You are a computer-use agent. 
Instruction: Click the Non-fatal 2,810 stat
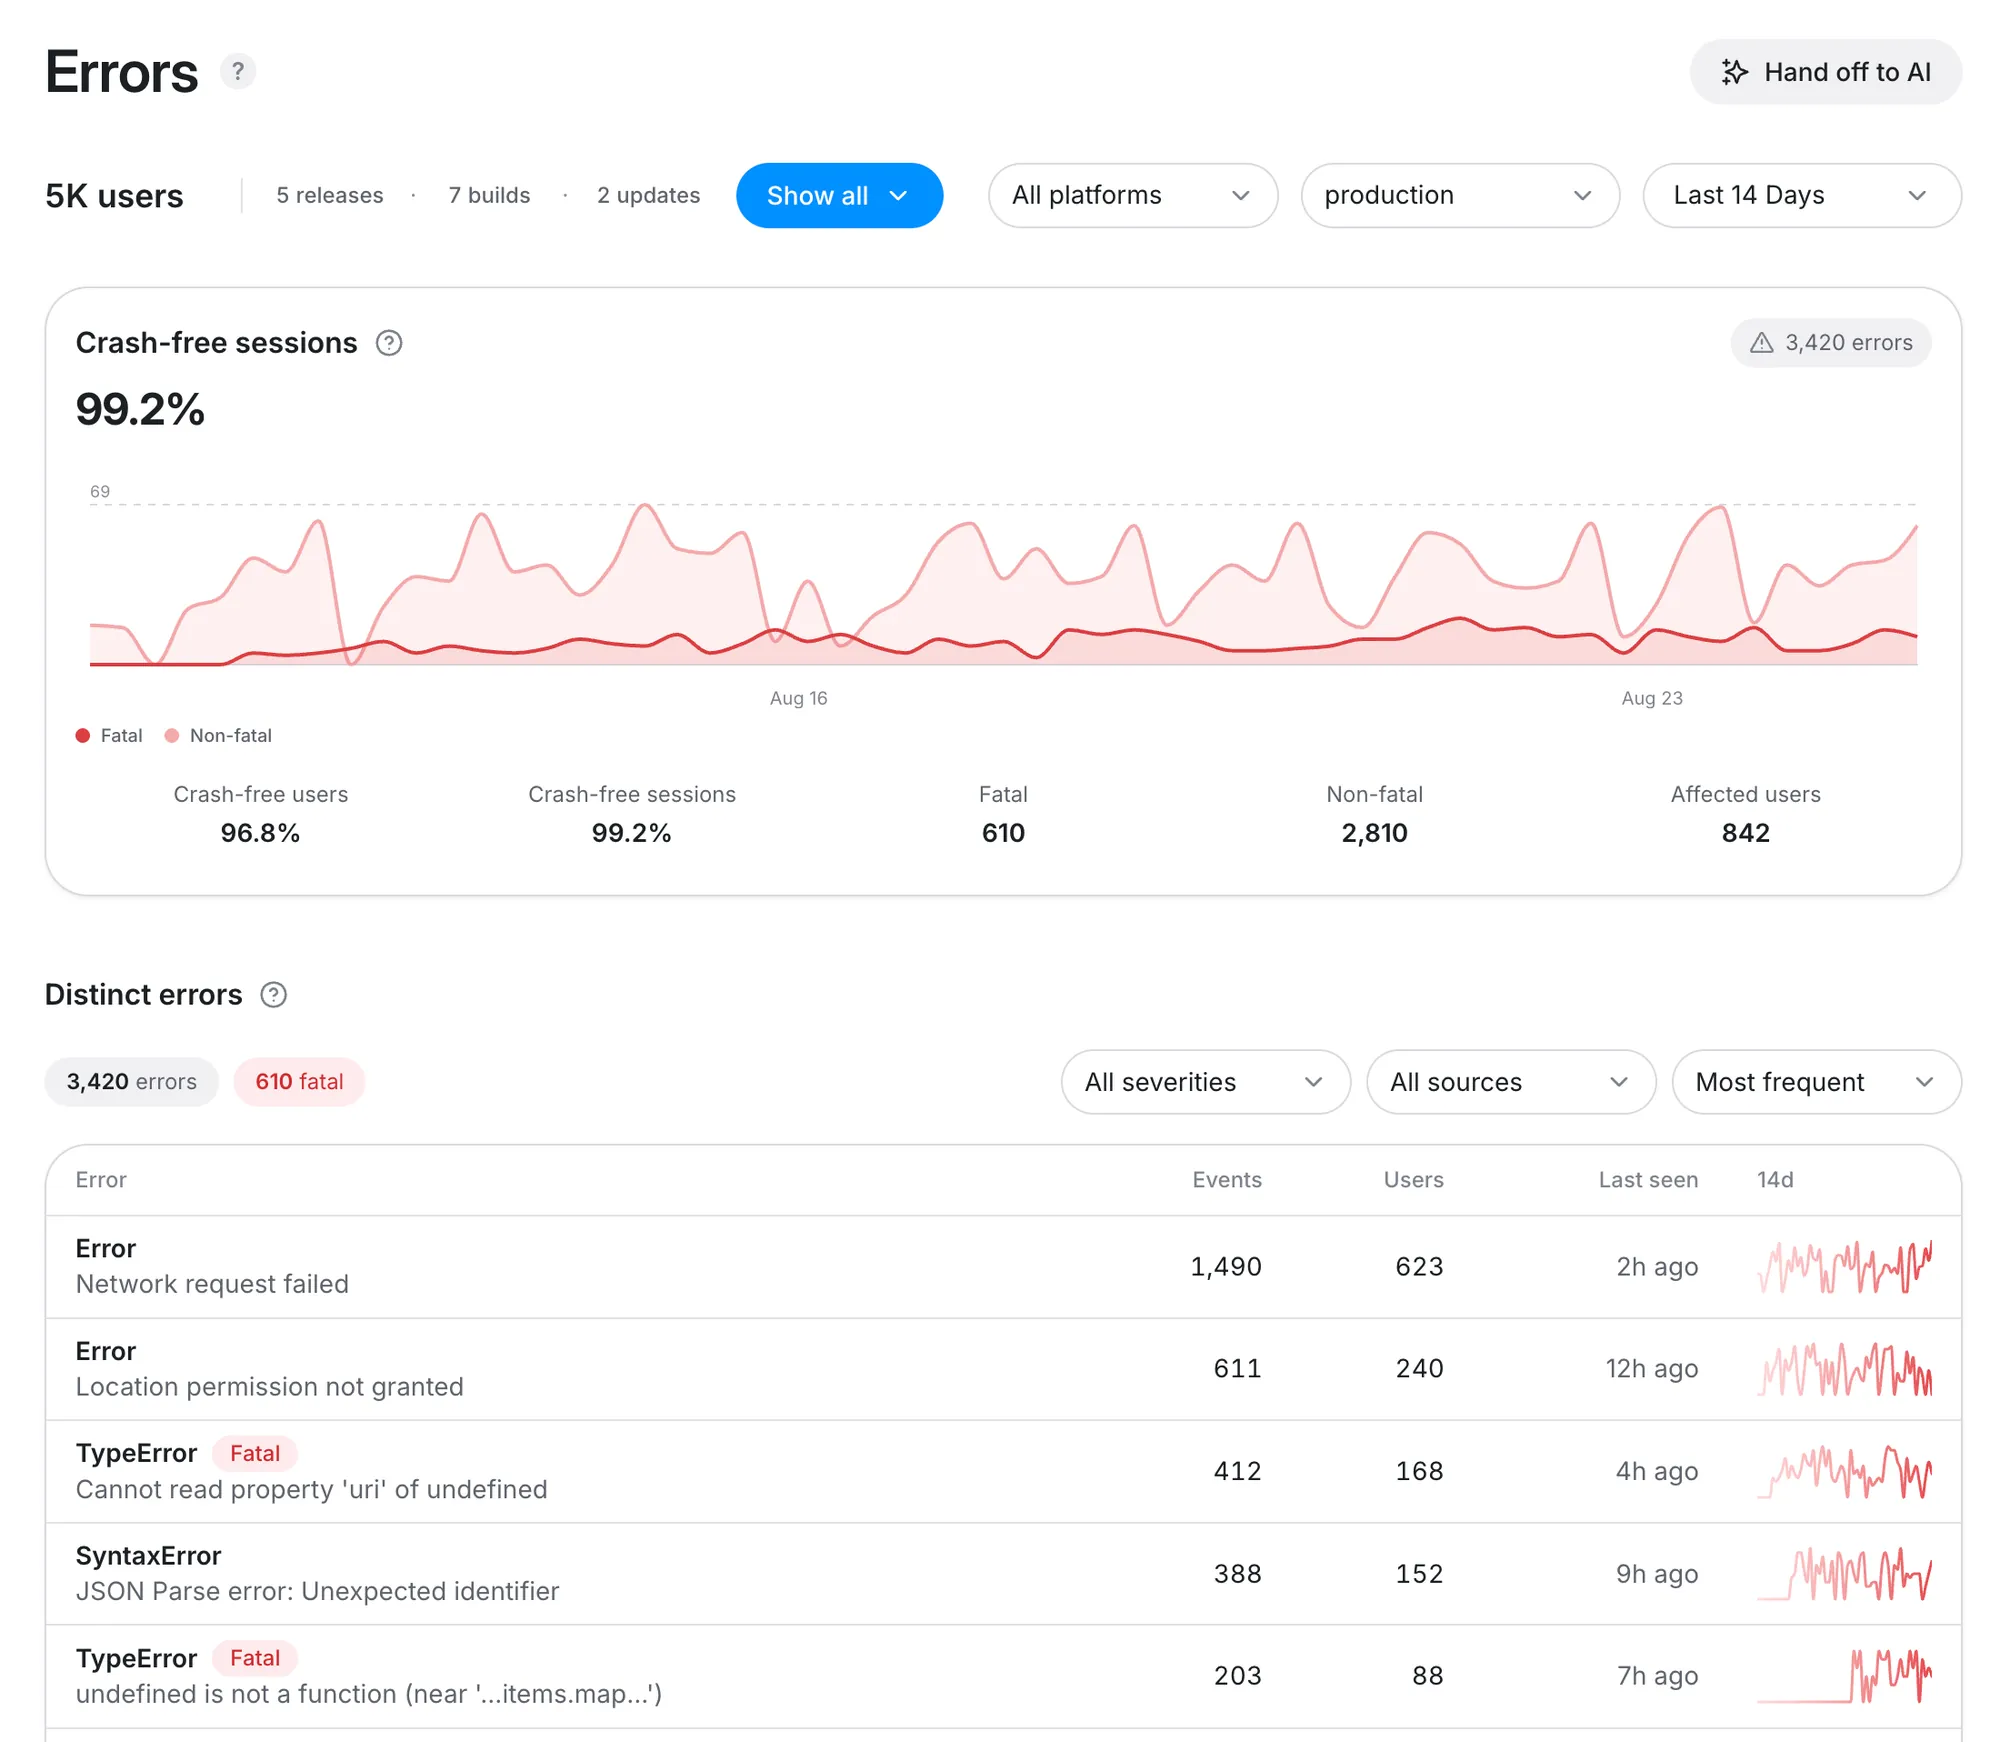[1375, 814]
